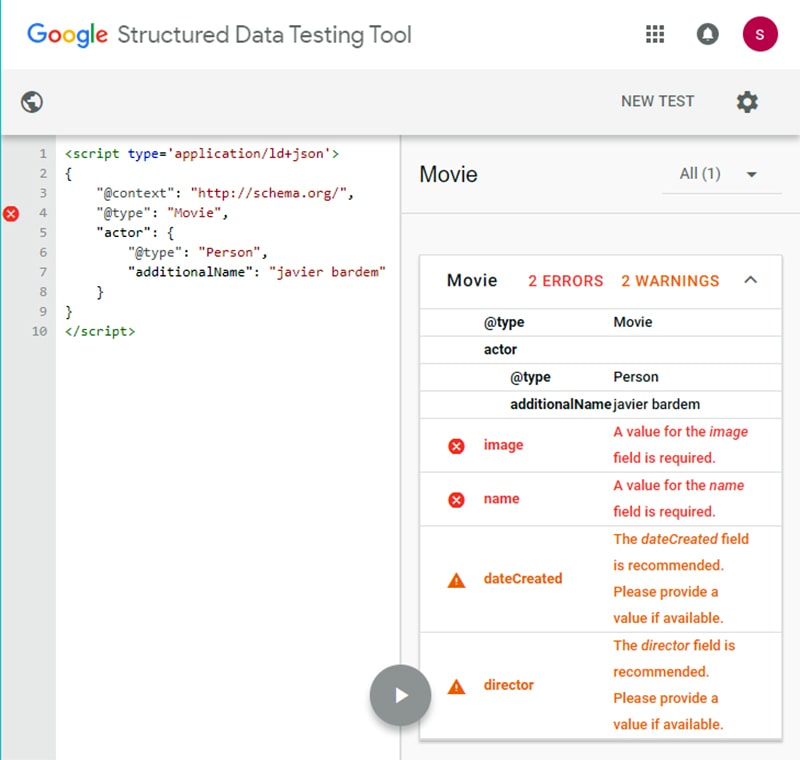Select the dateCreated warning row label
Viewport: 800px width, 760px height.
click(523, 578)
